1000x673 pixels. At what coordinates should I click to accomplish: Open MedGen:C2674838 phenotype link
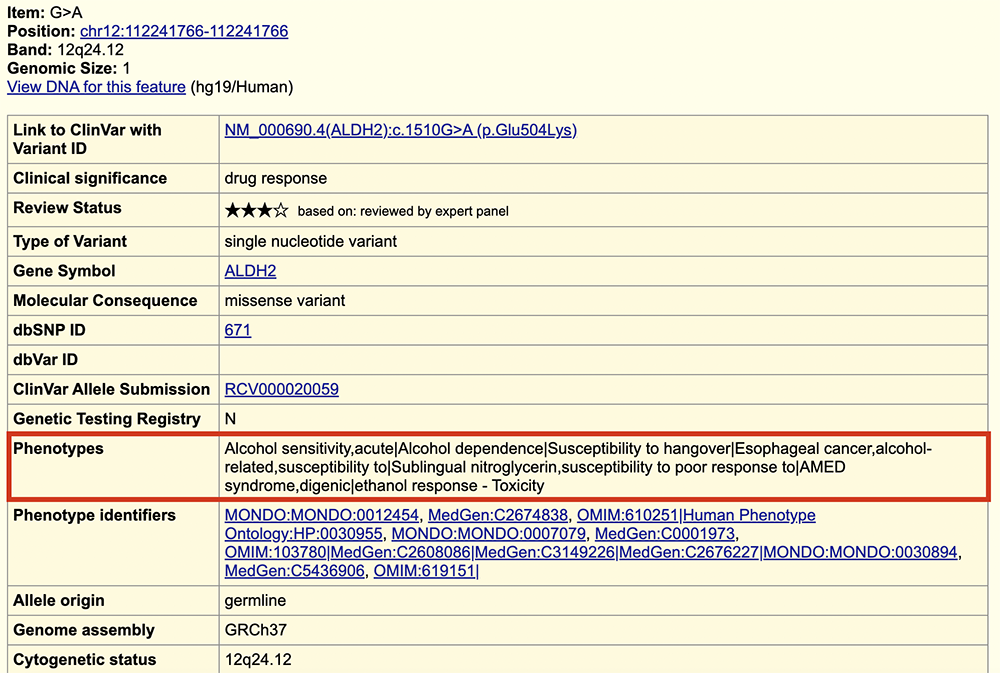(x=497, y=515)
